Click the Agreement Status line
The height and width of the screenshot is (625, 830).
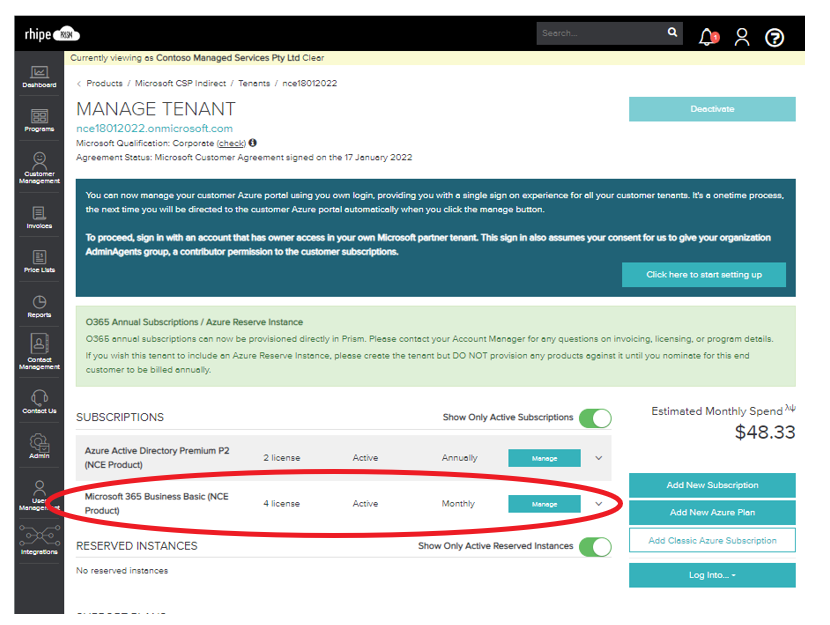coord(244,157)
